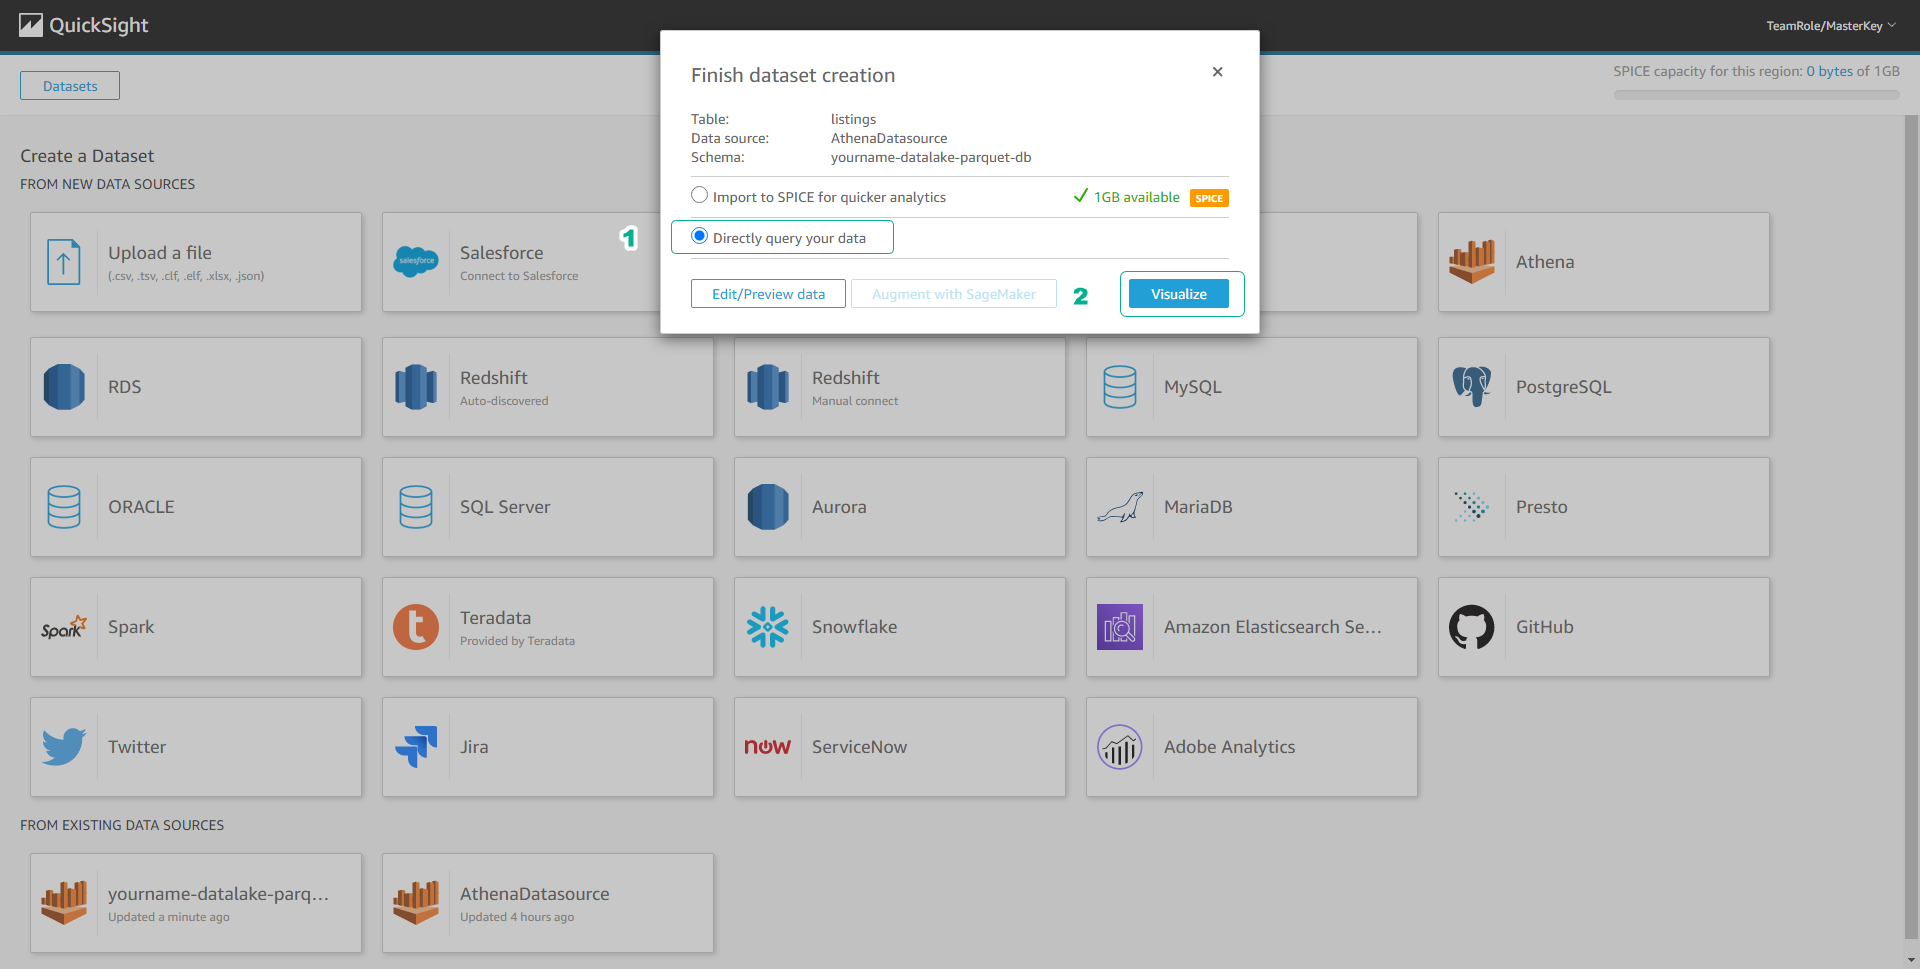
Task: Click the Jira logo icon
Action: [416, 747]
